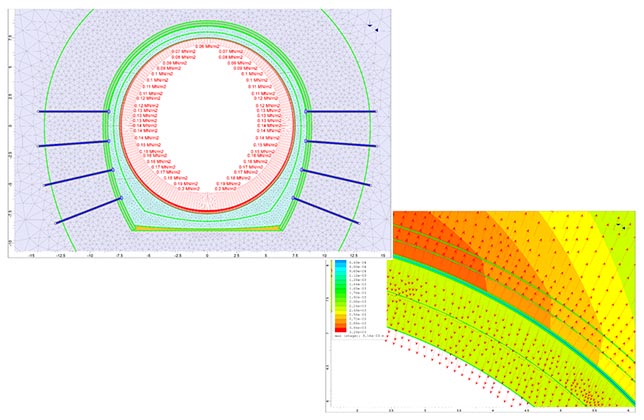Select the right 0.2 MN/m2 pressure label
The height and width of the screenshot is (420, 644).
tap(225, 188)
